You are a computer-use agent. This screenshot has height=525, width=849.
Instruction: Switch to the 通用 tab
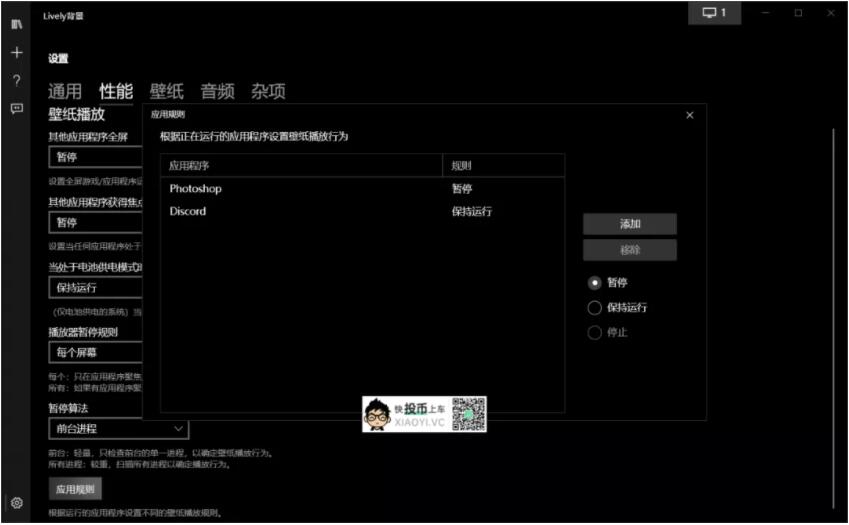[65, 91]
